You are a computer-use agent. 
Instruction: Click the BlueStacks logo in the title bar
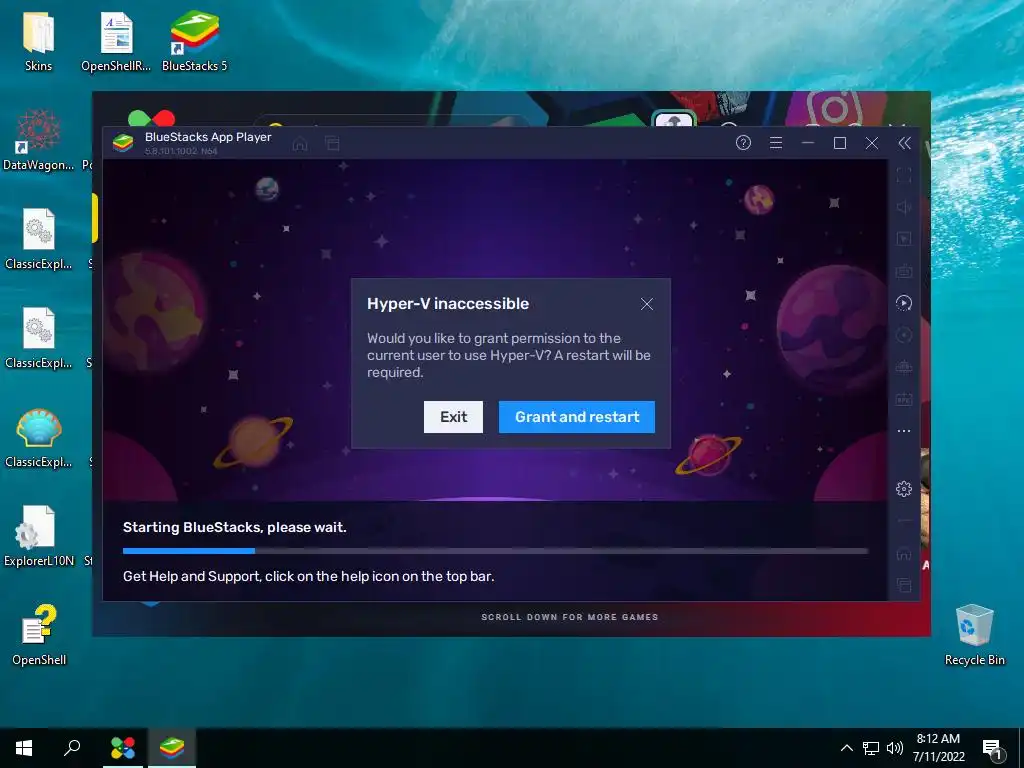pyautogui.click(x=123, y=142)
